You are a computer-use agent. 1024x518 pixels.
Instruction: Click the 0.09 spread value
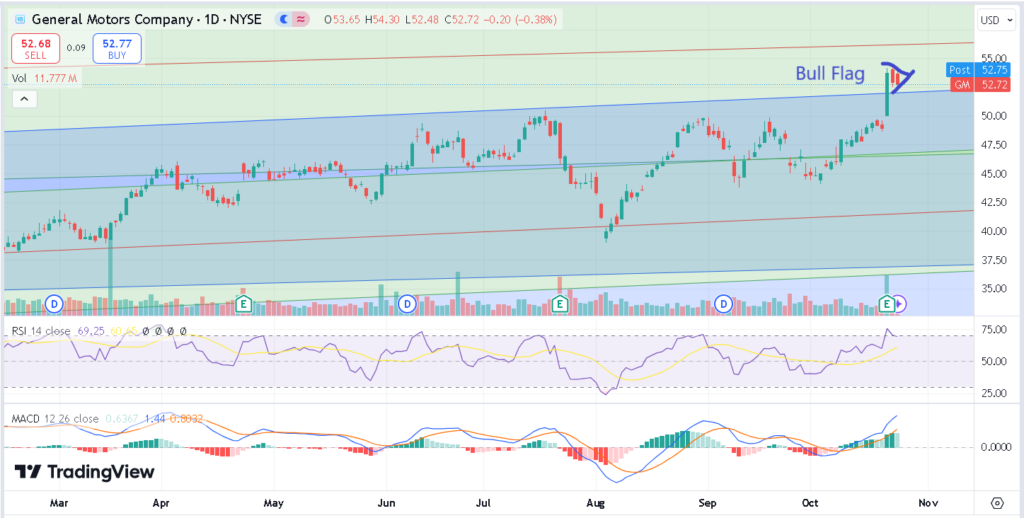point(76,48)
